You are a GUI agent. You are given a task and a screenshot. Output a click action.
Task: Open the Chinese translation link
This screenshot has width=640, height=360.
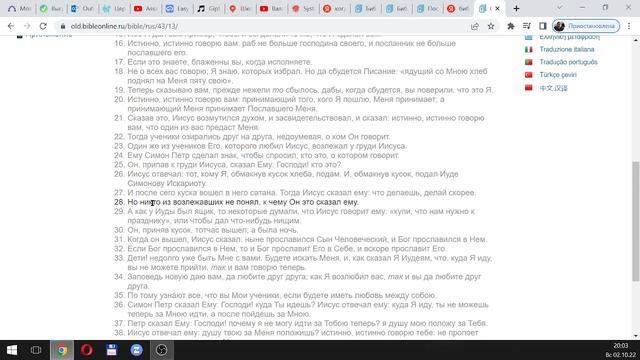point(553,88)
